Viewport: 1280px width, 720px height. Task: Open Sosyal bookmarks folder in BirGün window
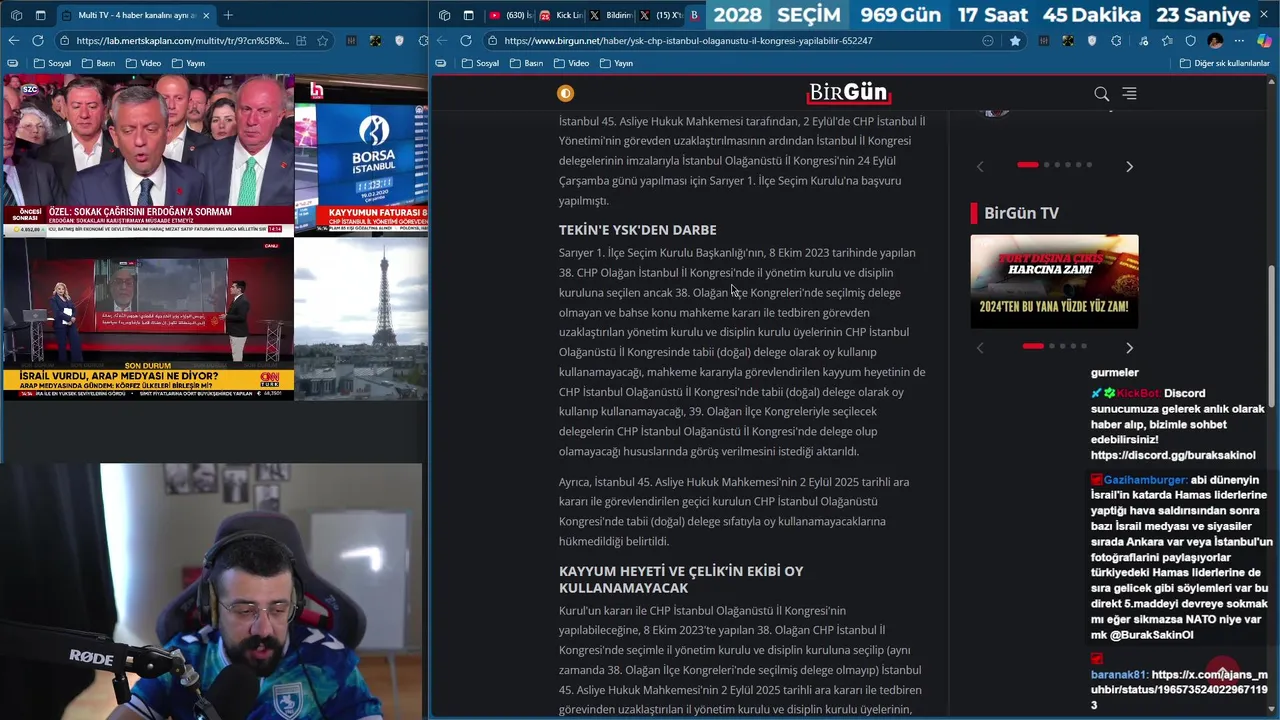click(479, 63)
